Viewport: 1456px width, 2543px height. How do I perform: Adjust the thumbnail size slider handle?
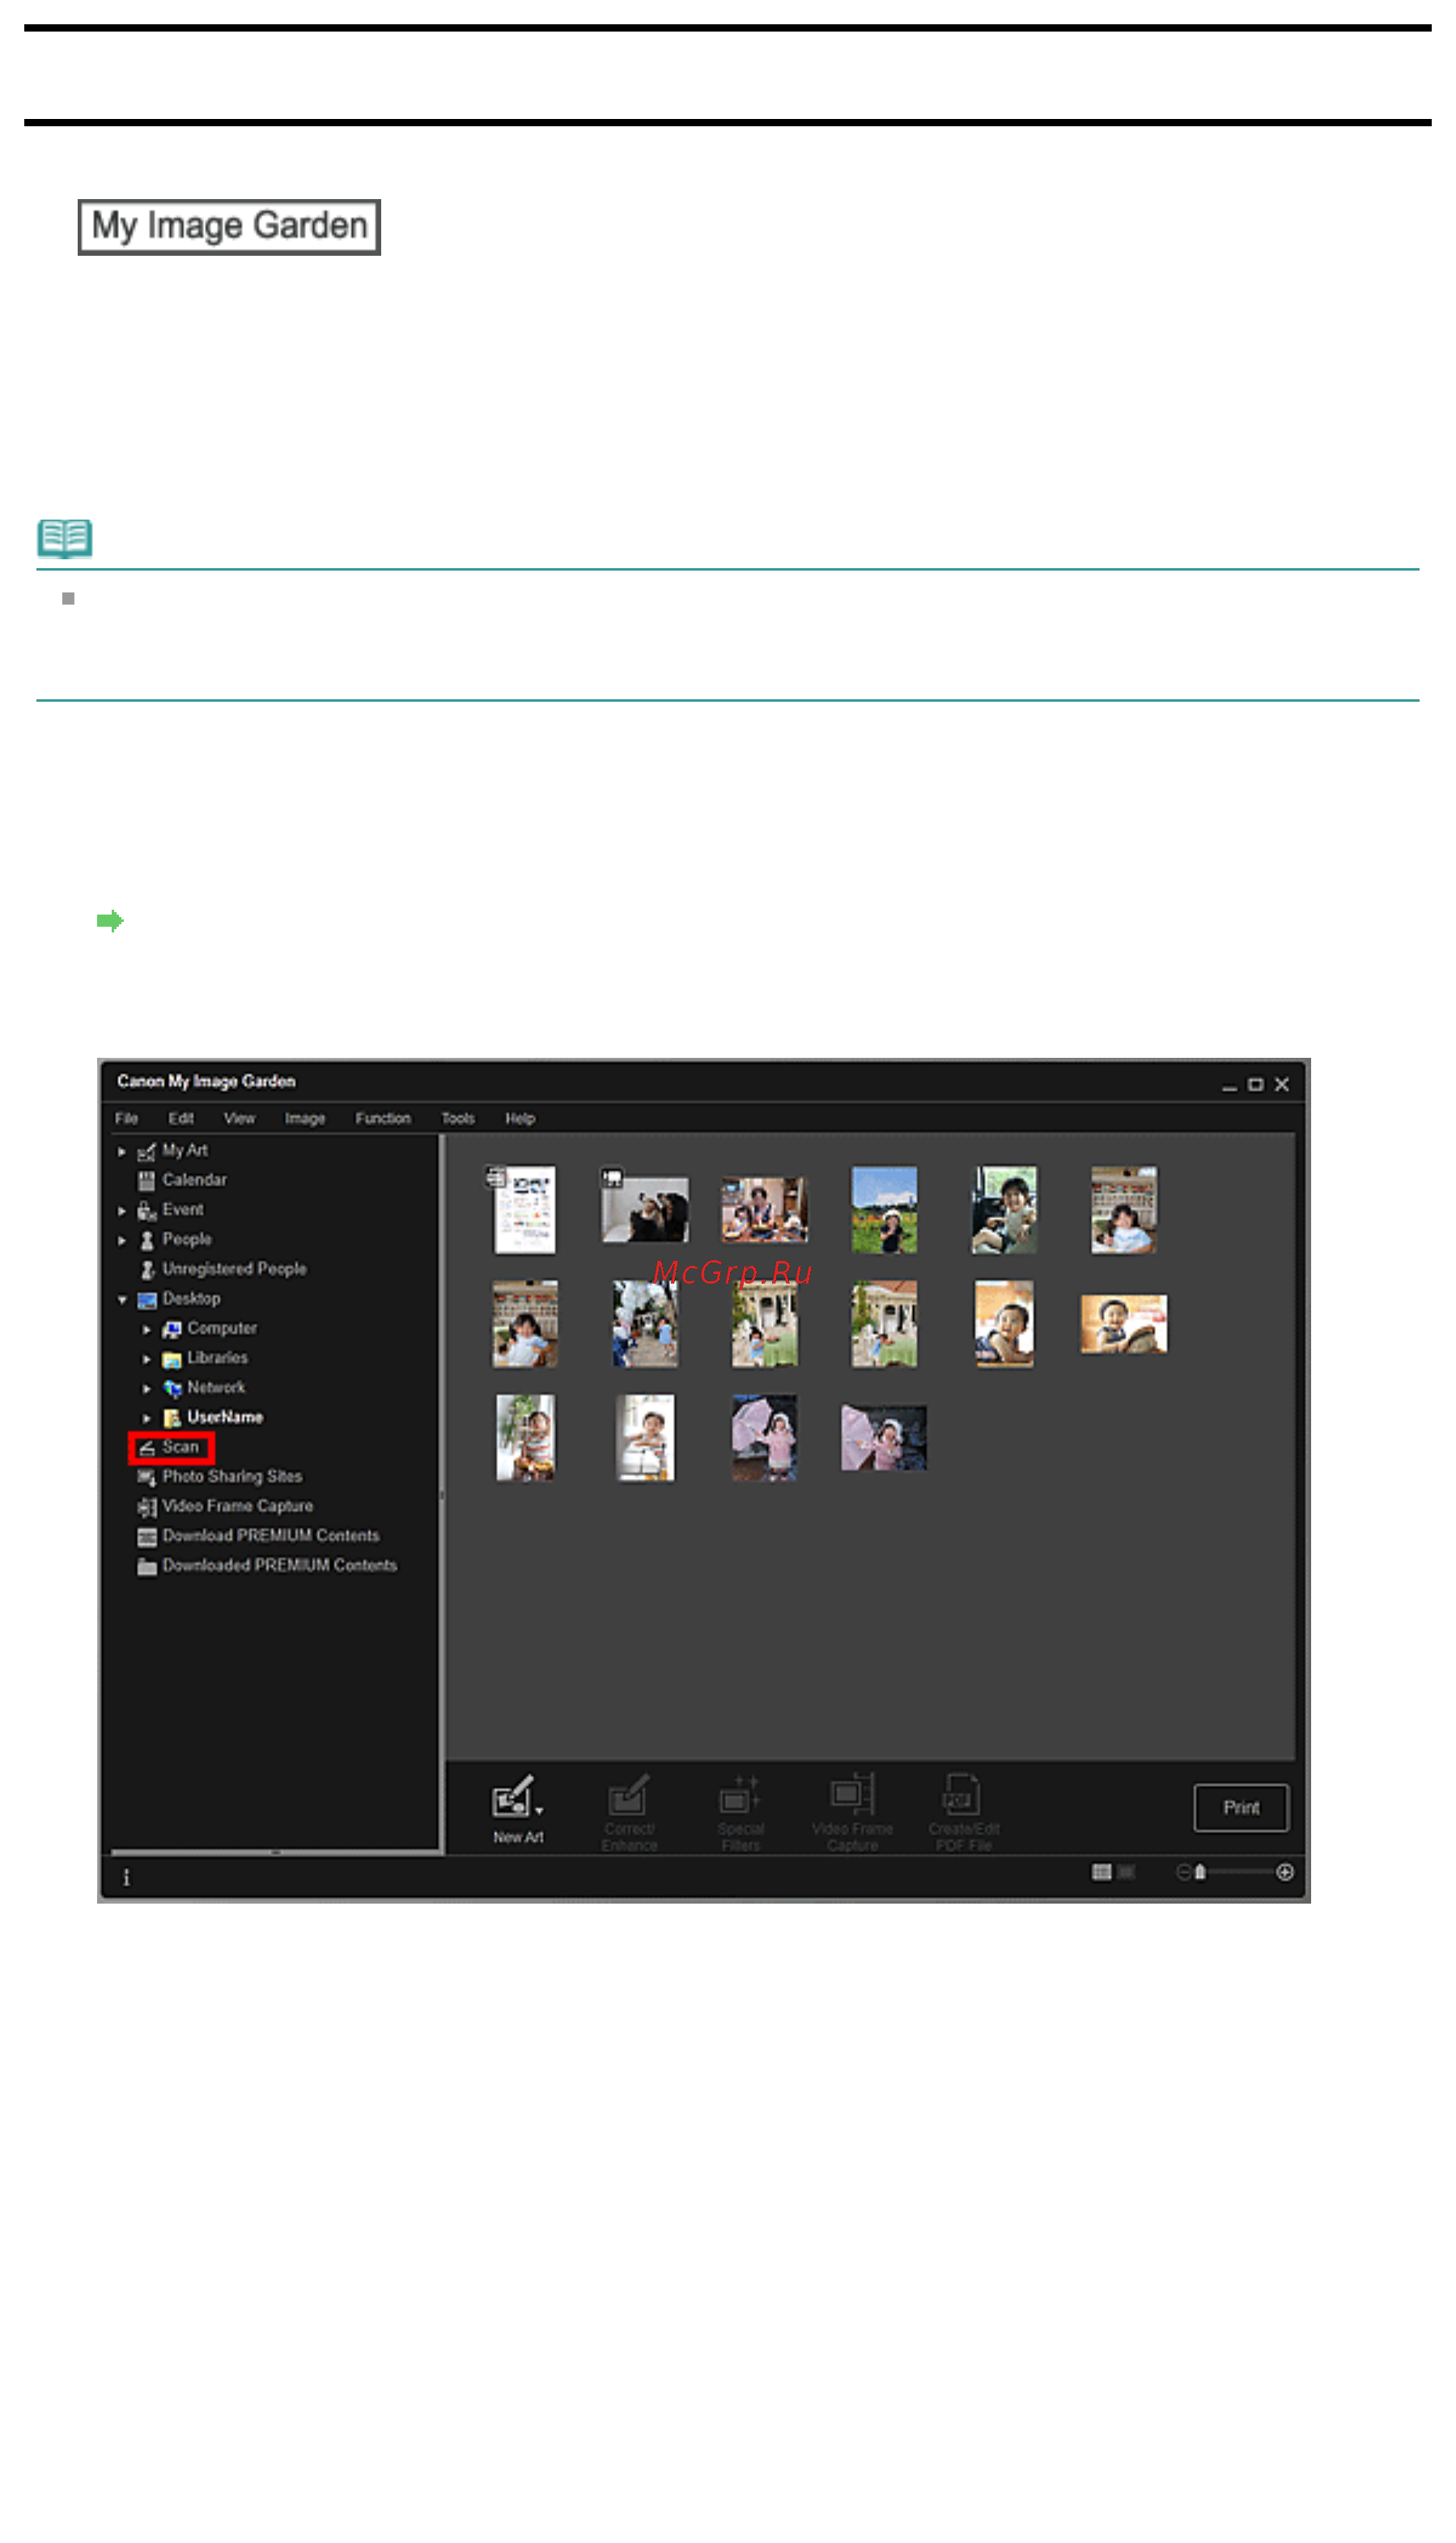click(1200, 1873)
